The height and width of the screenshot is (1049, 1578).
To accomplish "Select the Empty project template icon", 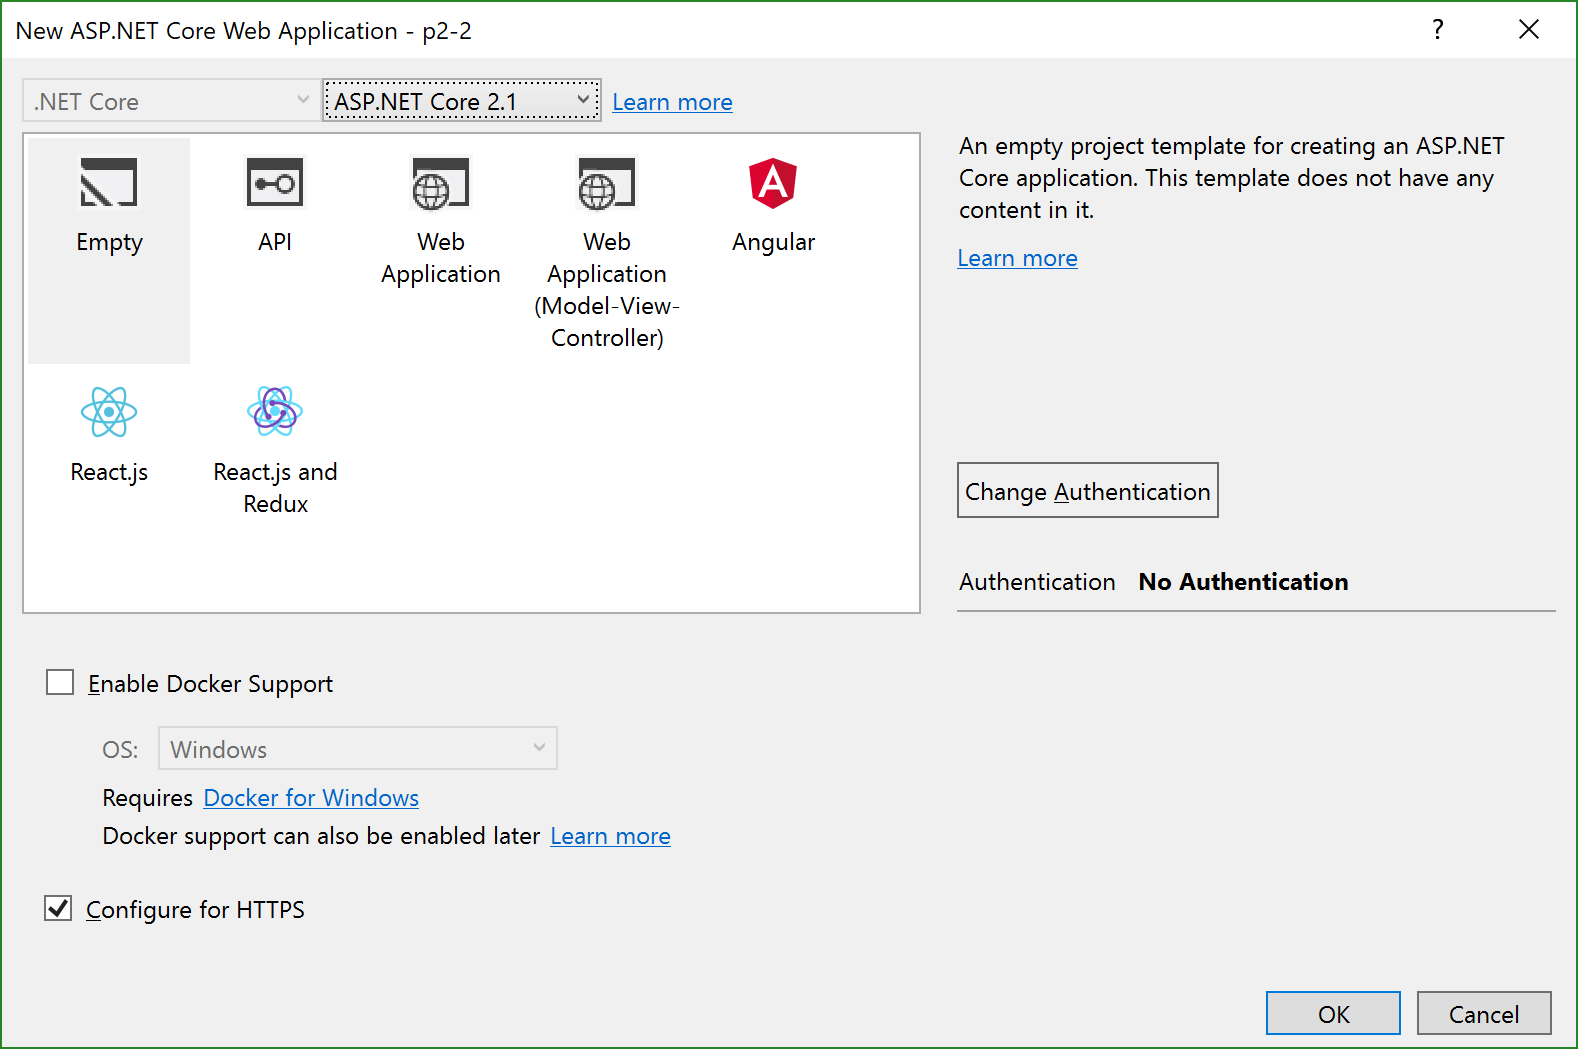I will tap(109, 183).
